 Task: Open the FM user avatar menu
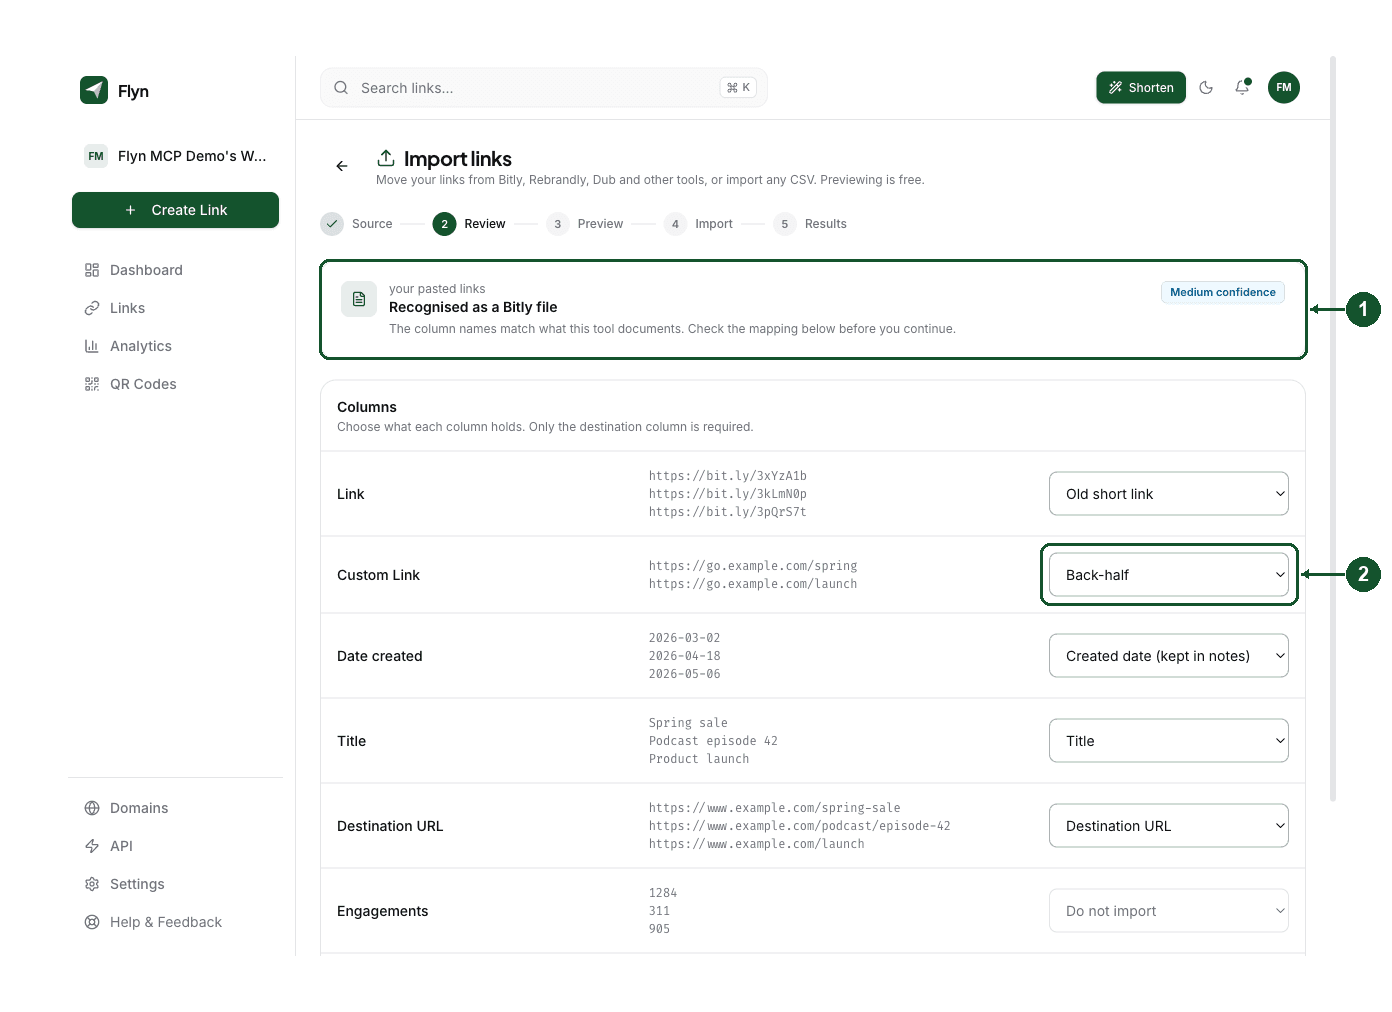1284,88
